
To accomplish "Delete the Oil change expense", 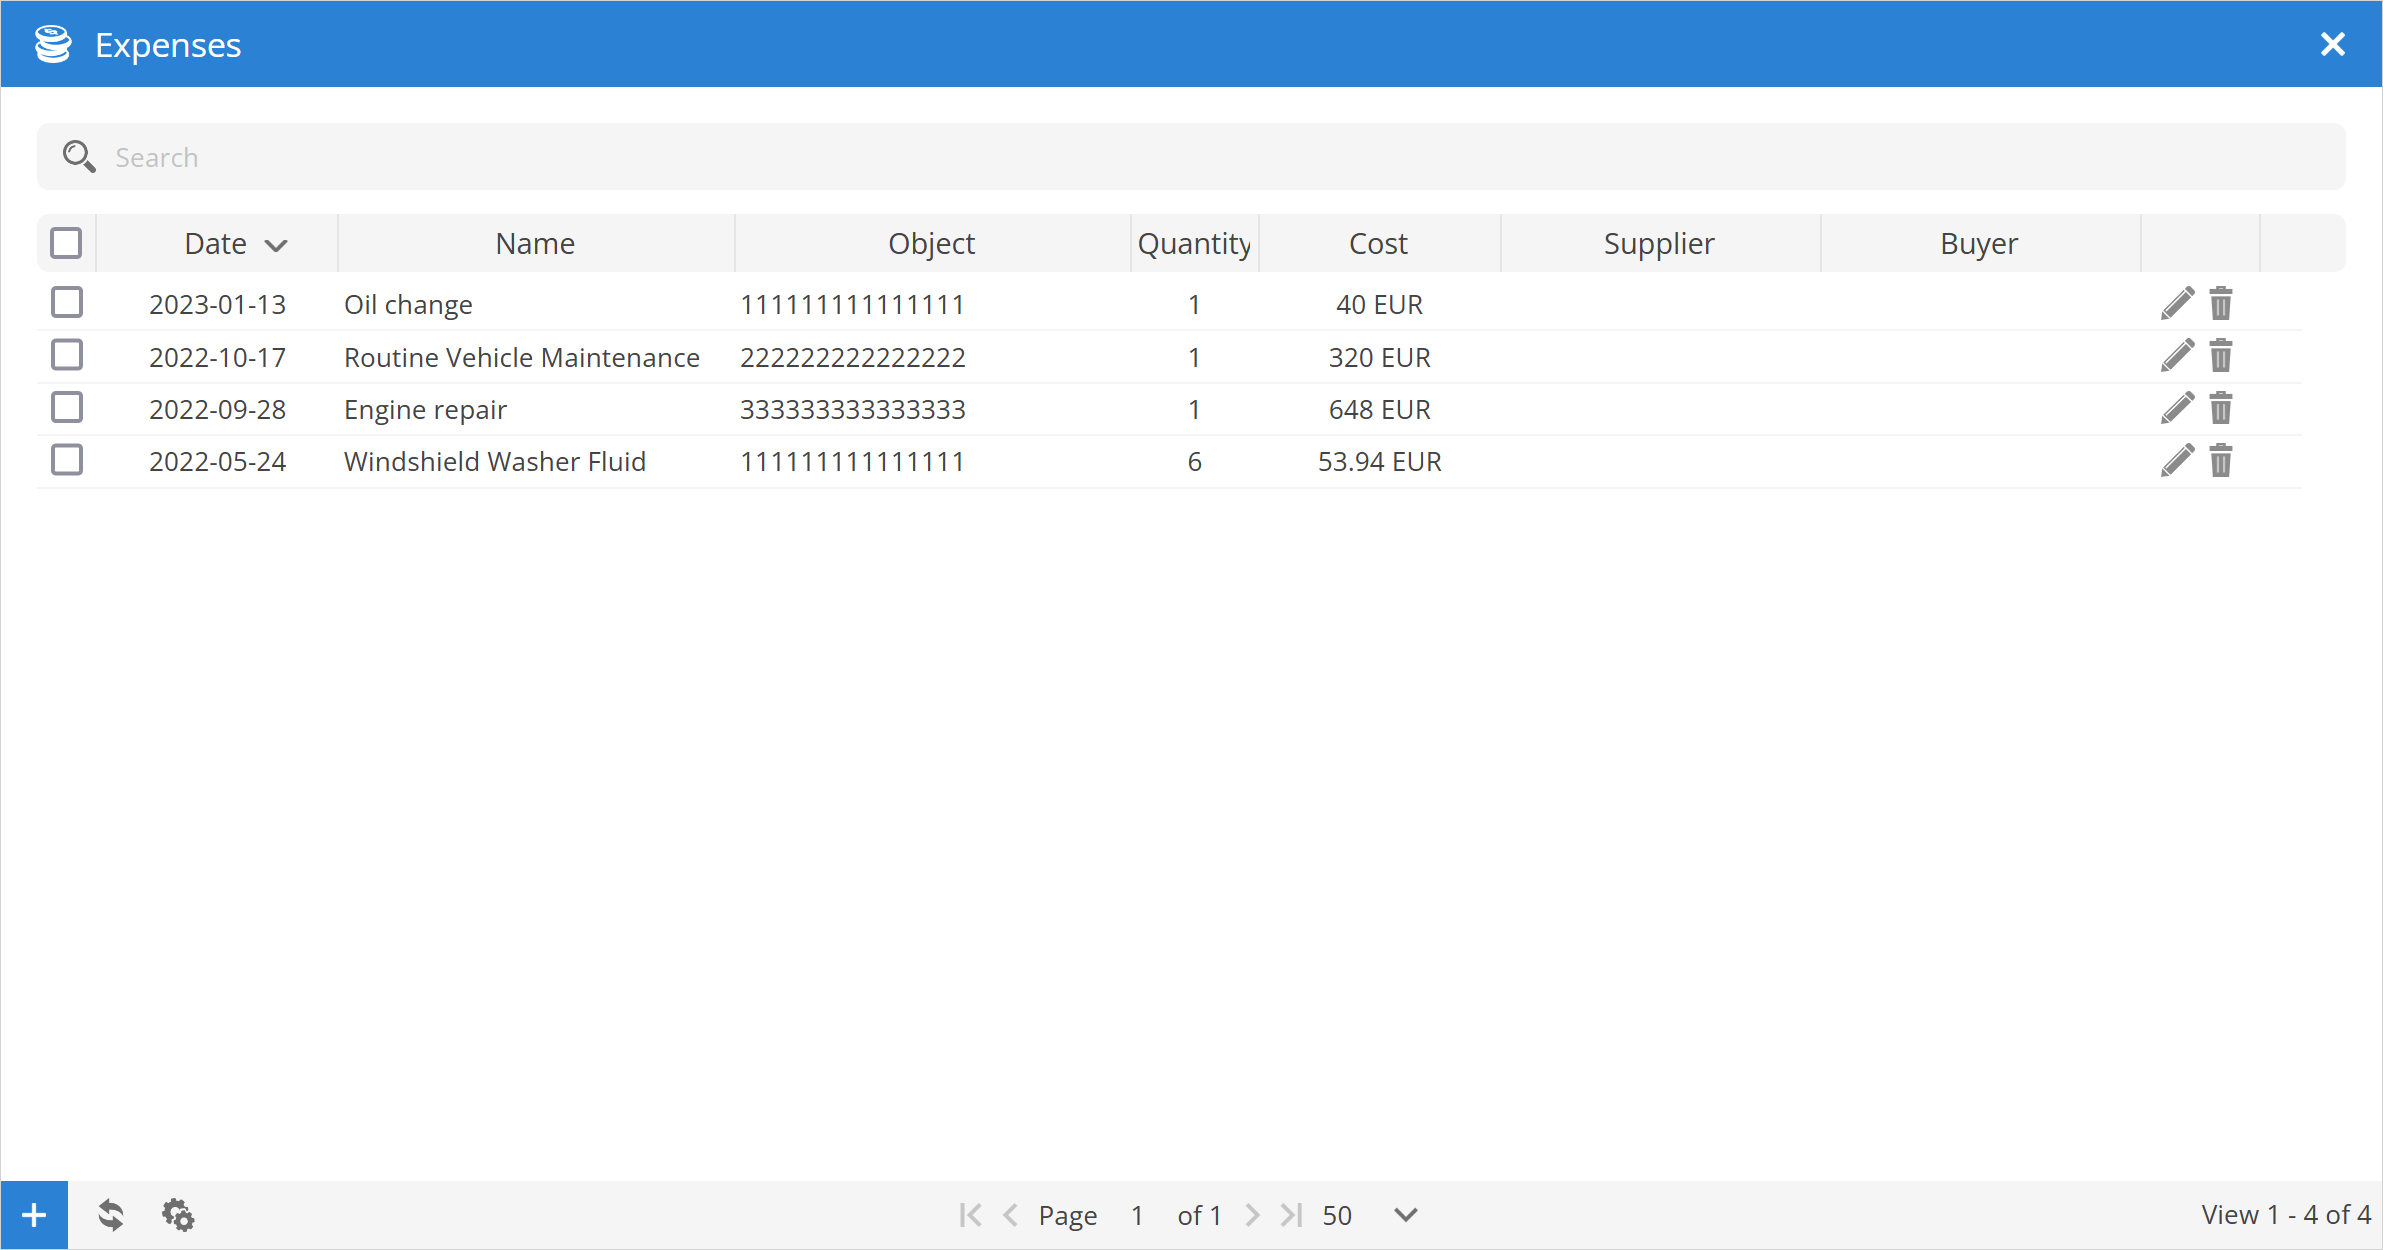I will (2220, 304).
